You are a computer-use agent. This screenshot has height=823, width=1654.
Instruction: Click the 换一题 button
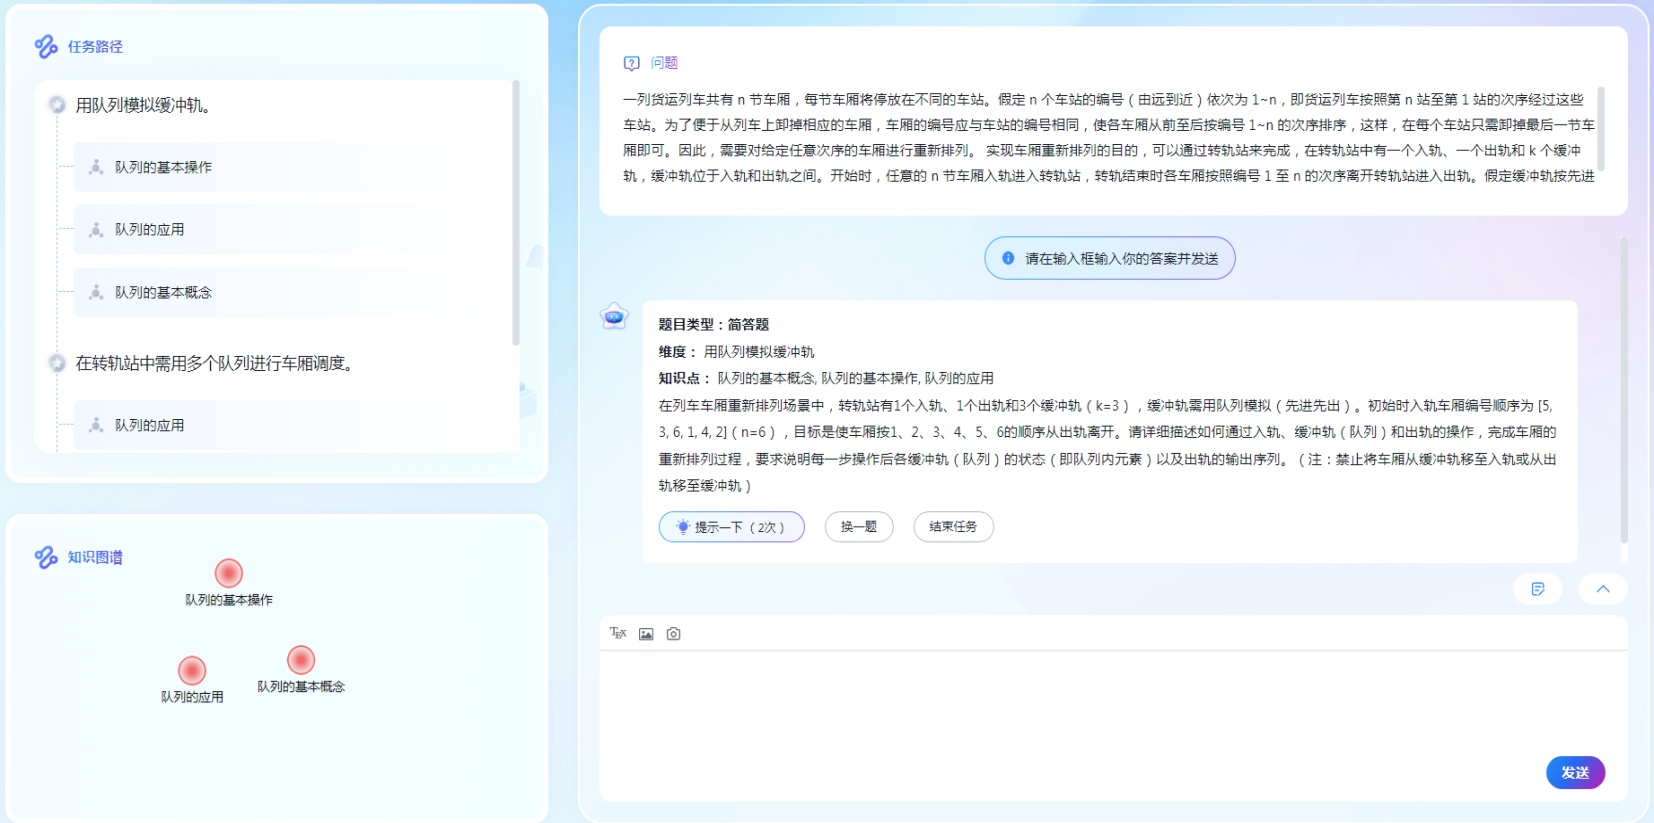[x=858, y=527]
